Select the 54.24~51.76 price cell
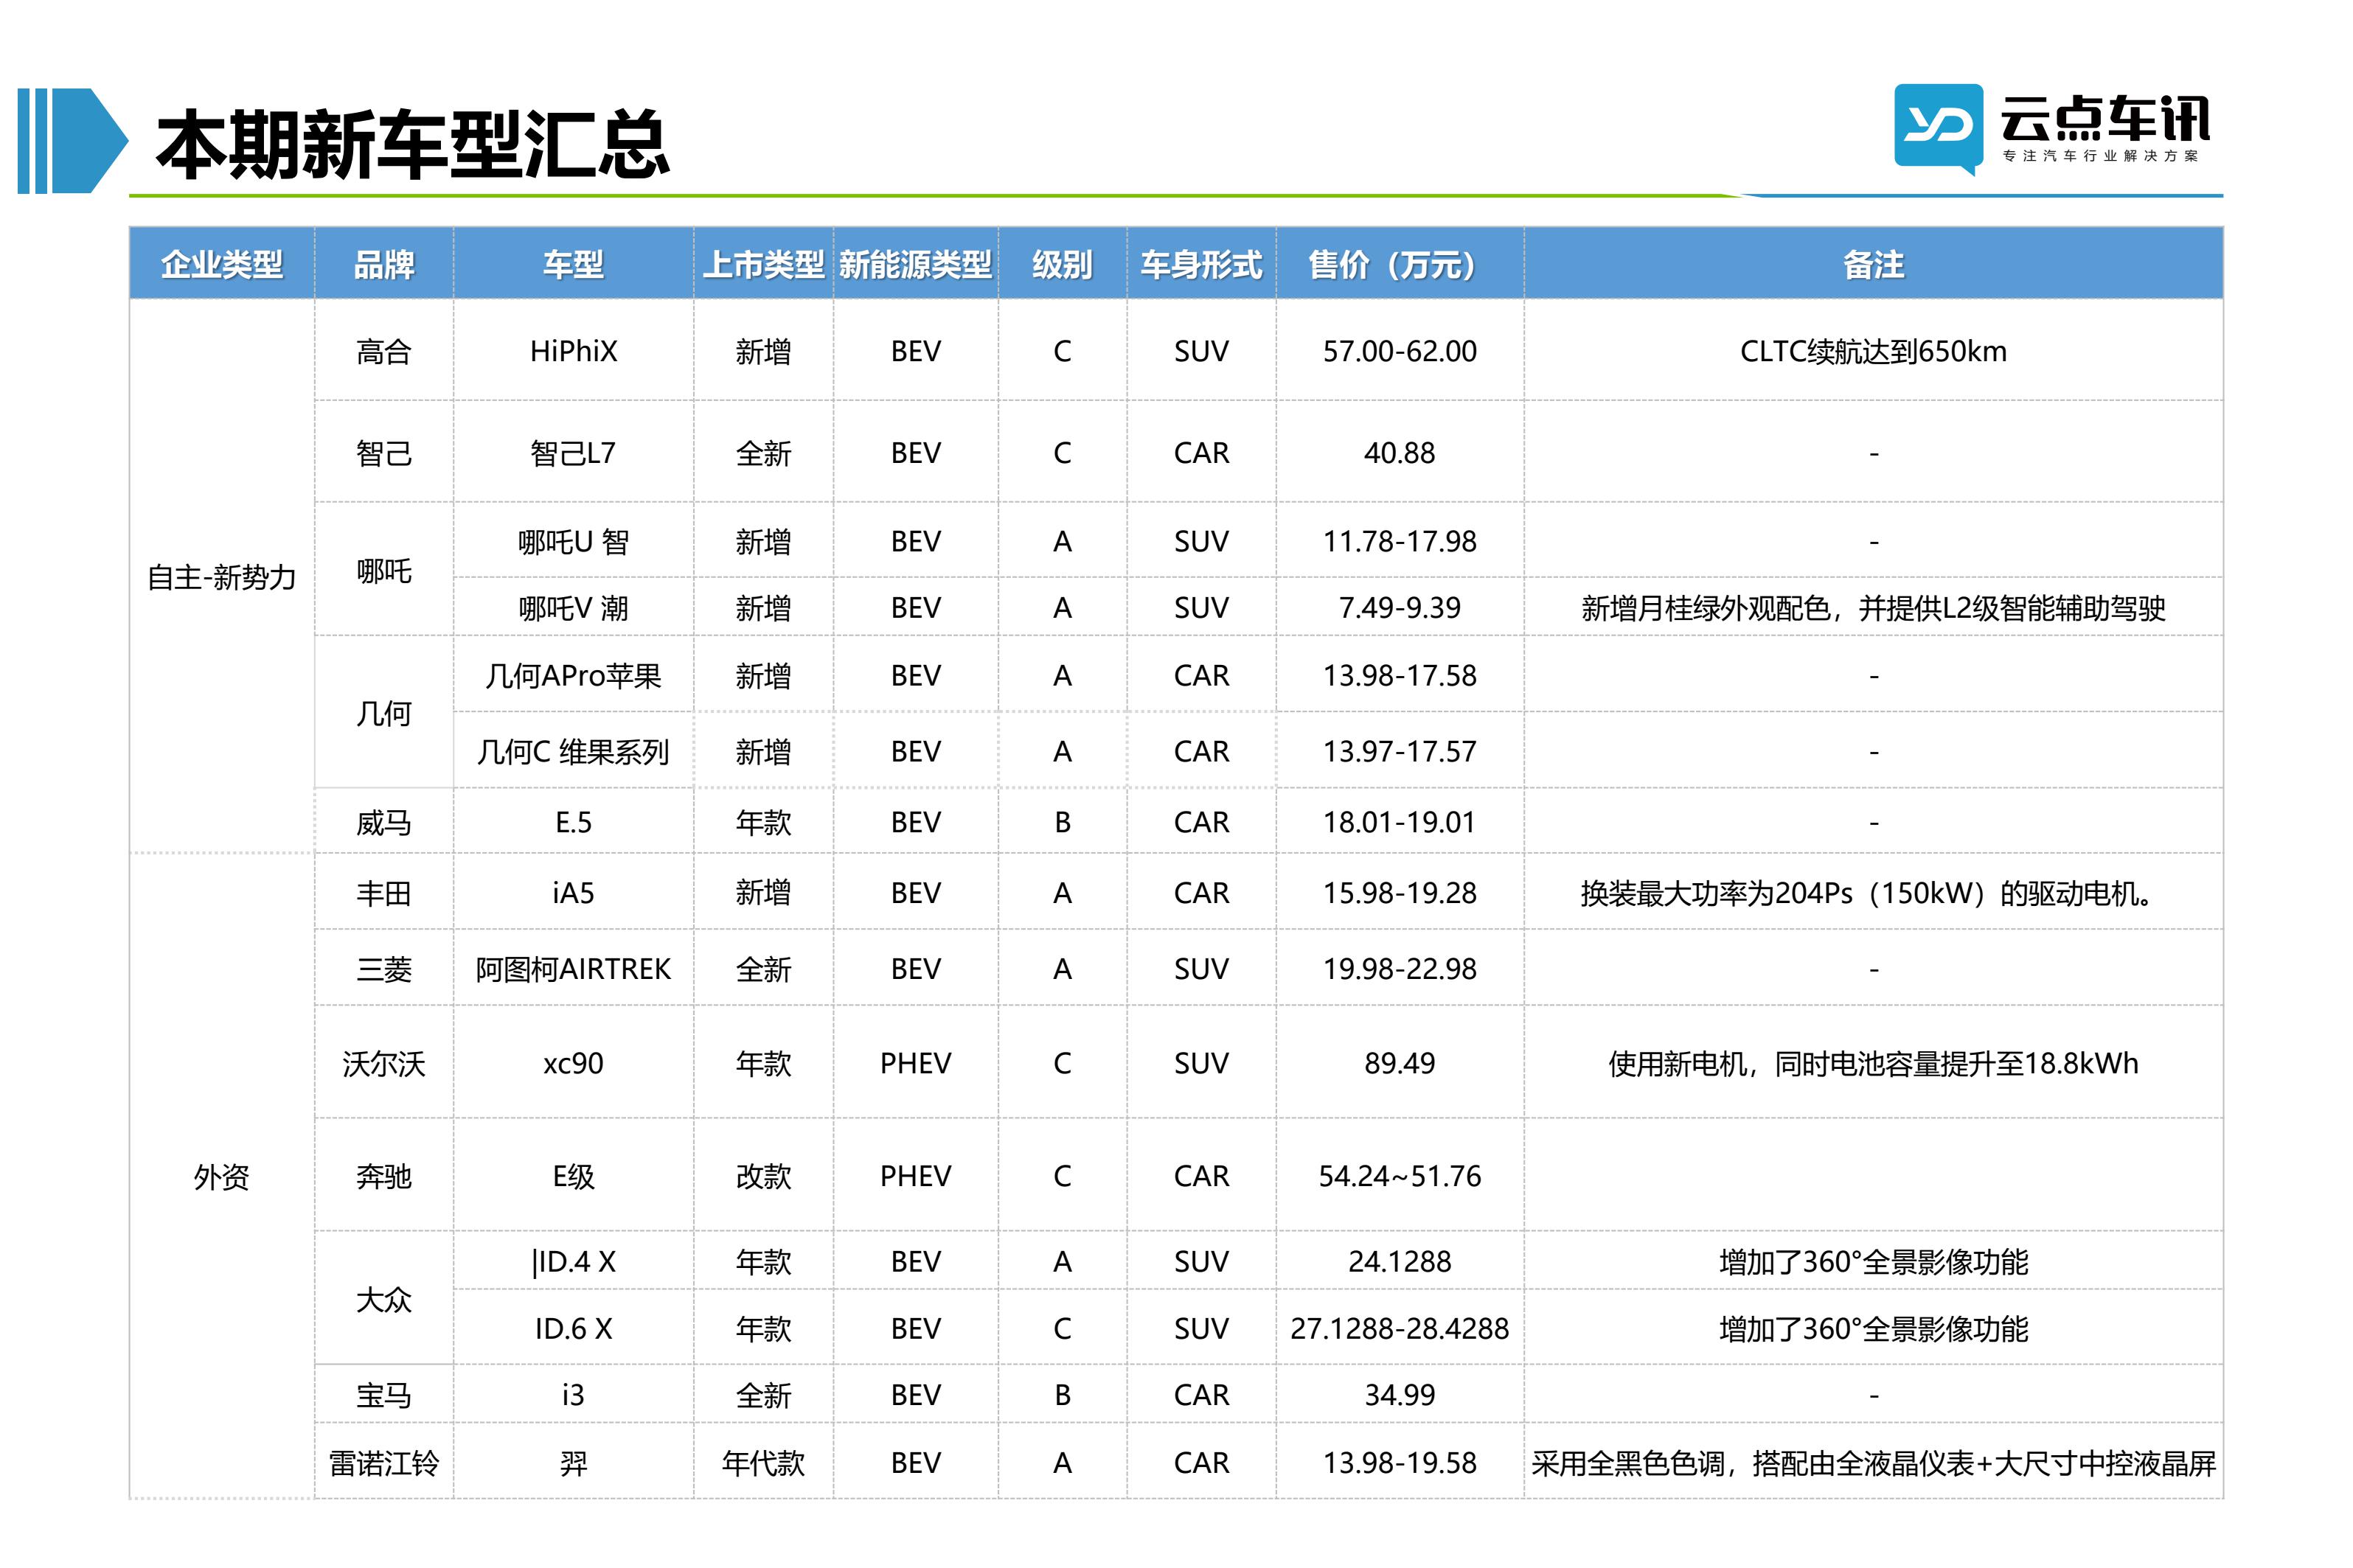This screenshot has height=1568, width=2353. pos(1399,1176)
